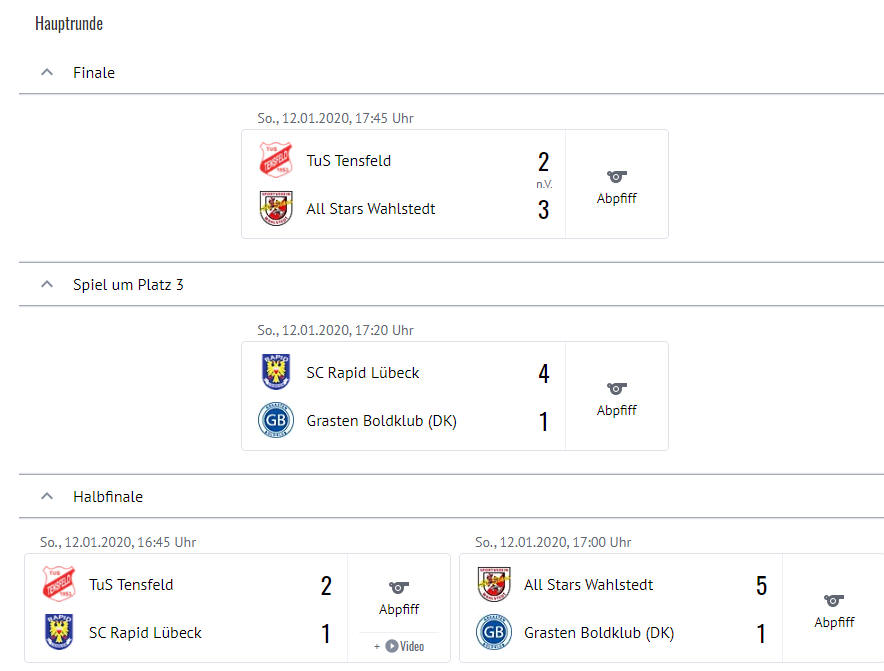Open Grasten Boldklub (DK) in third-place match
The height and width of the screenshot is (671, 884).
point(381,421)
